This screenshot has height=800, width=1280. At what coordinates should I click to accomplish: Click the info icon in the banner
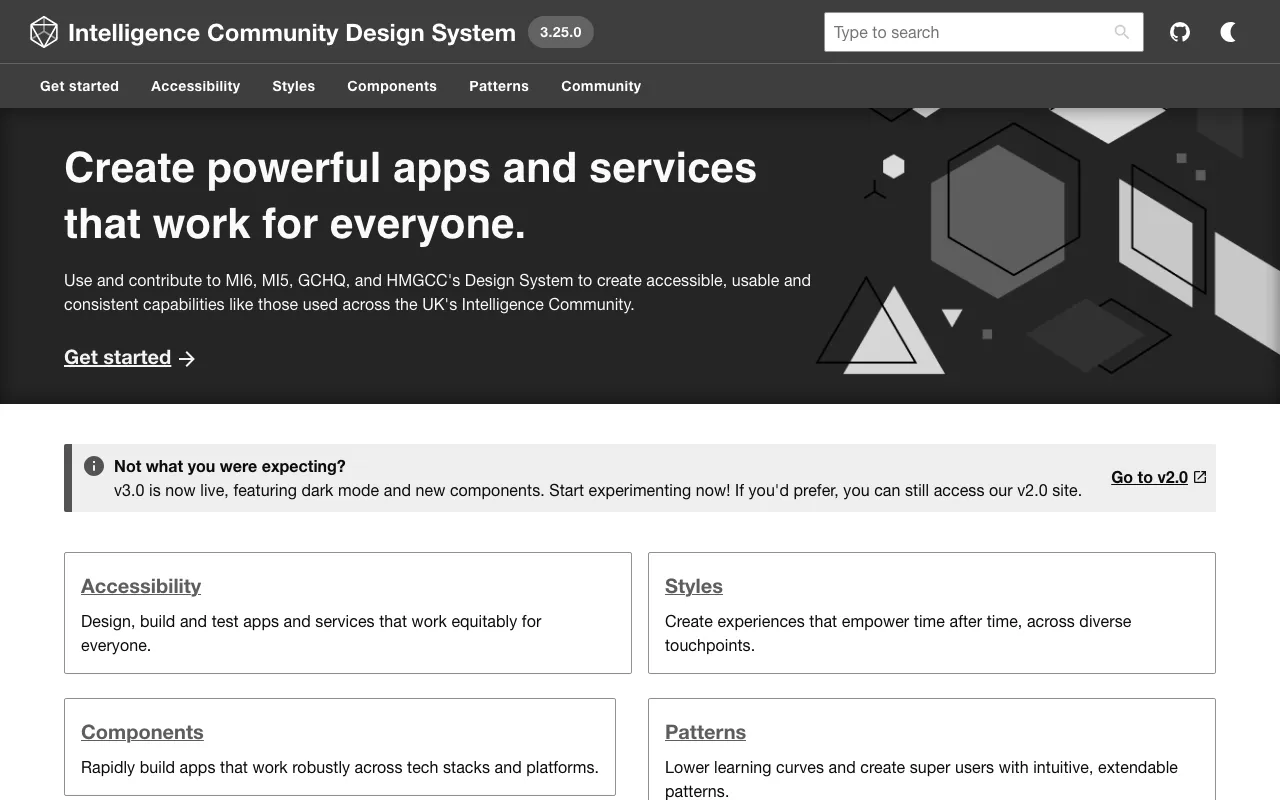94,466
